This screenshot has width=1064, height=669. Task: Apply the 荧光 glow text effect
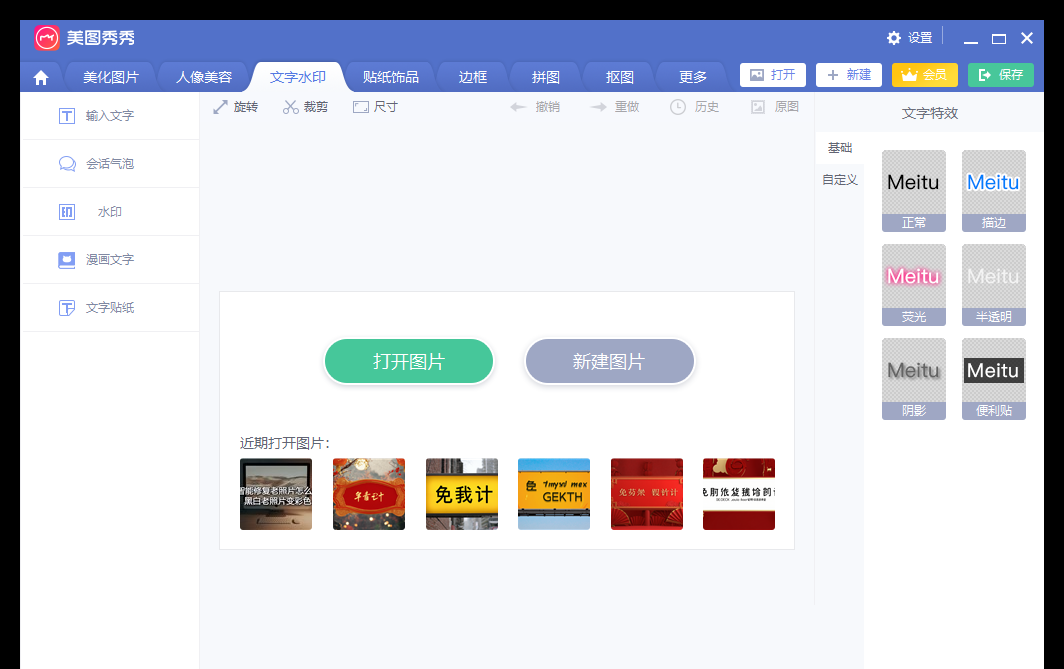(913, 285)
